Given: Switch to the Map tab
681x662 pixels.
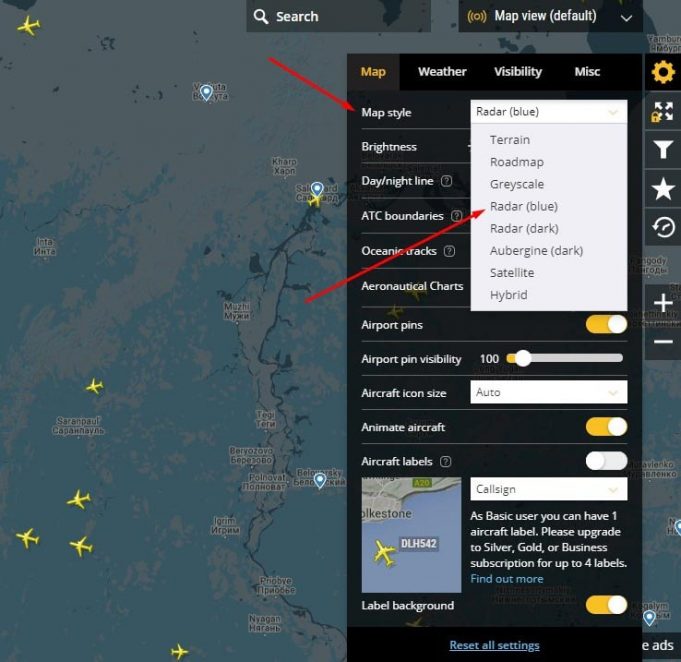Looking at the screenshot, I should (x=373, y=72).
